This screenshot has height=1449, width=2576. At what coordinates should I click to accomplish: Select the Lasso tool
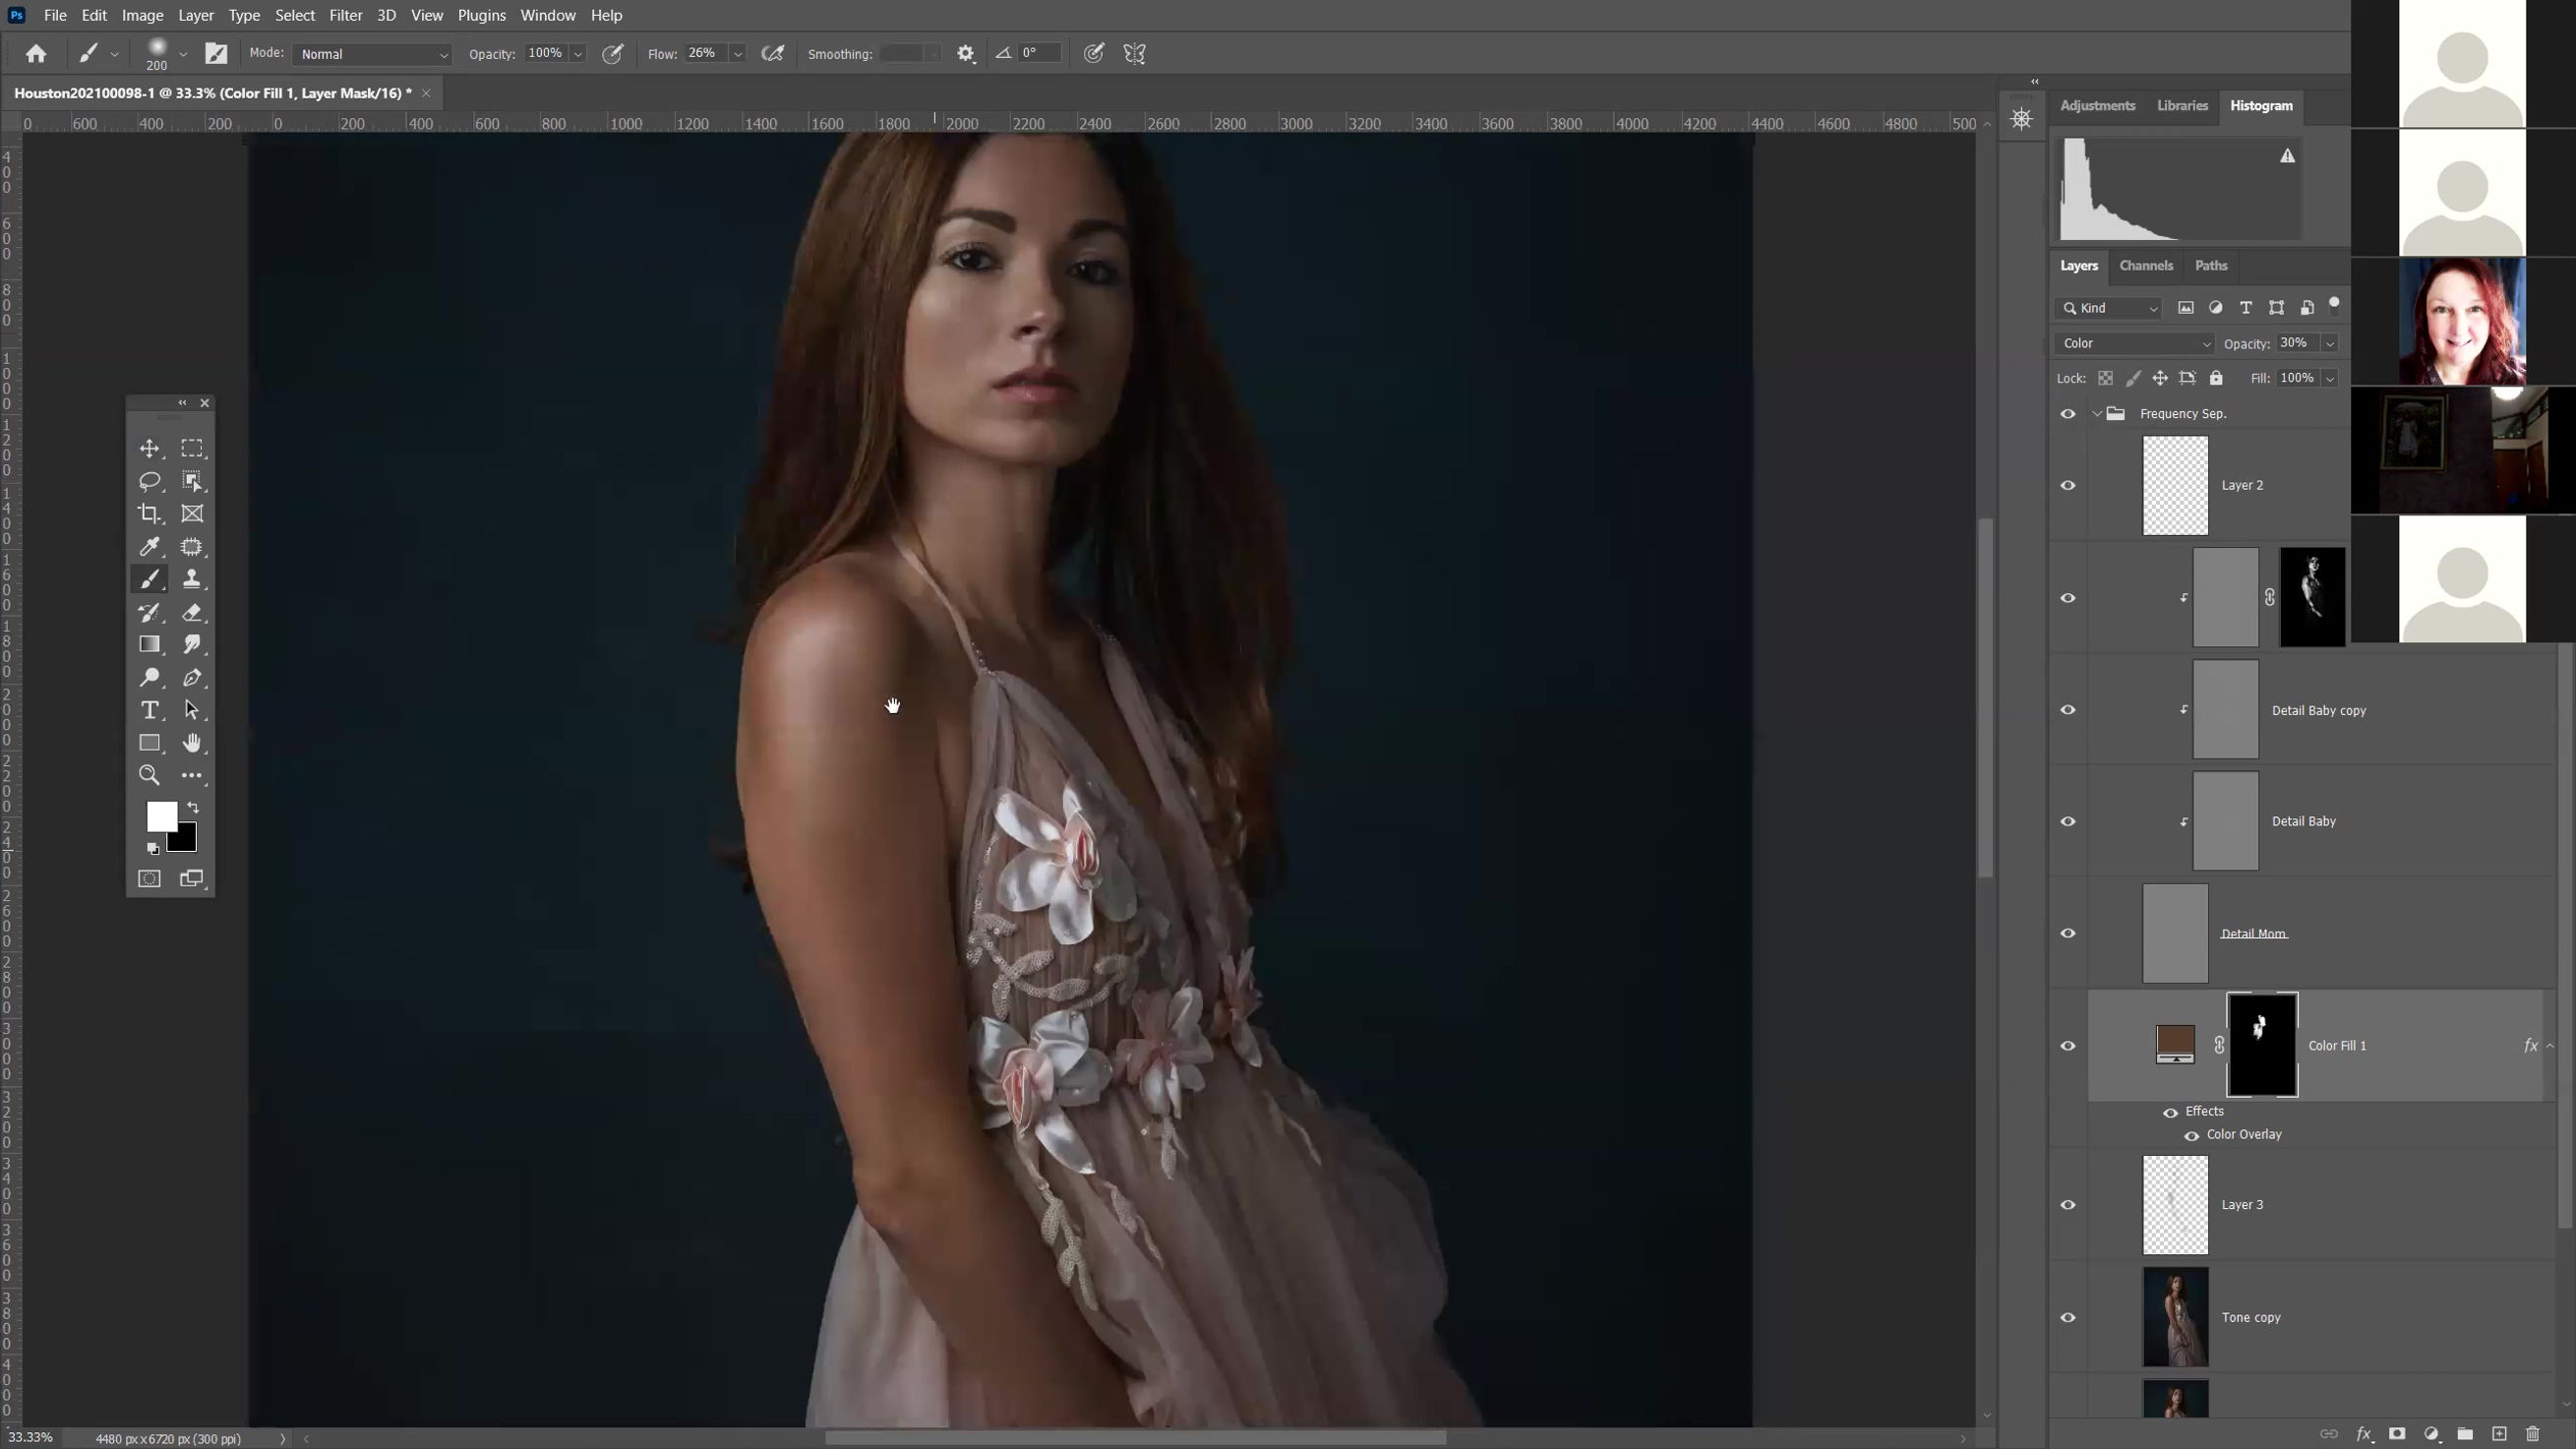[149, 481]
